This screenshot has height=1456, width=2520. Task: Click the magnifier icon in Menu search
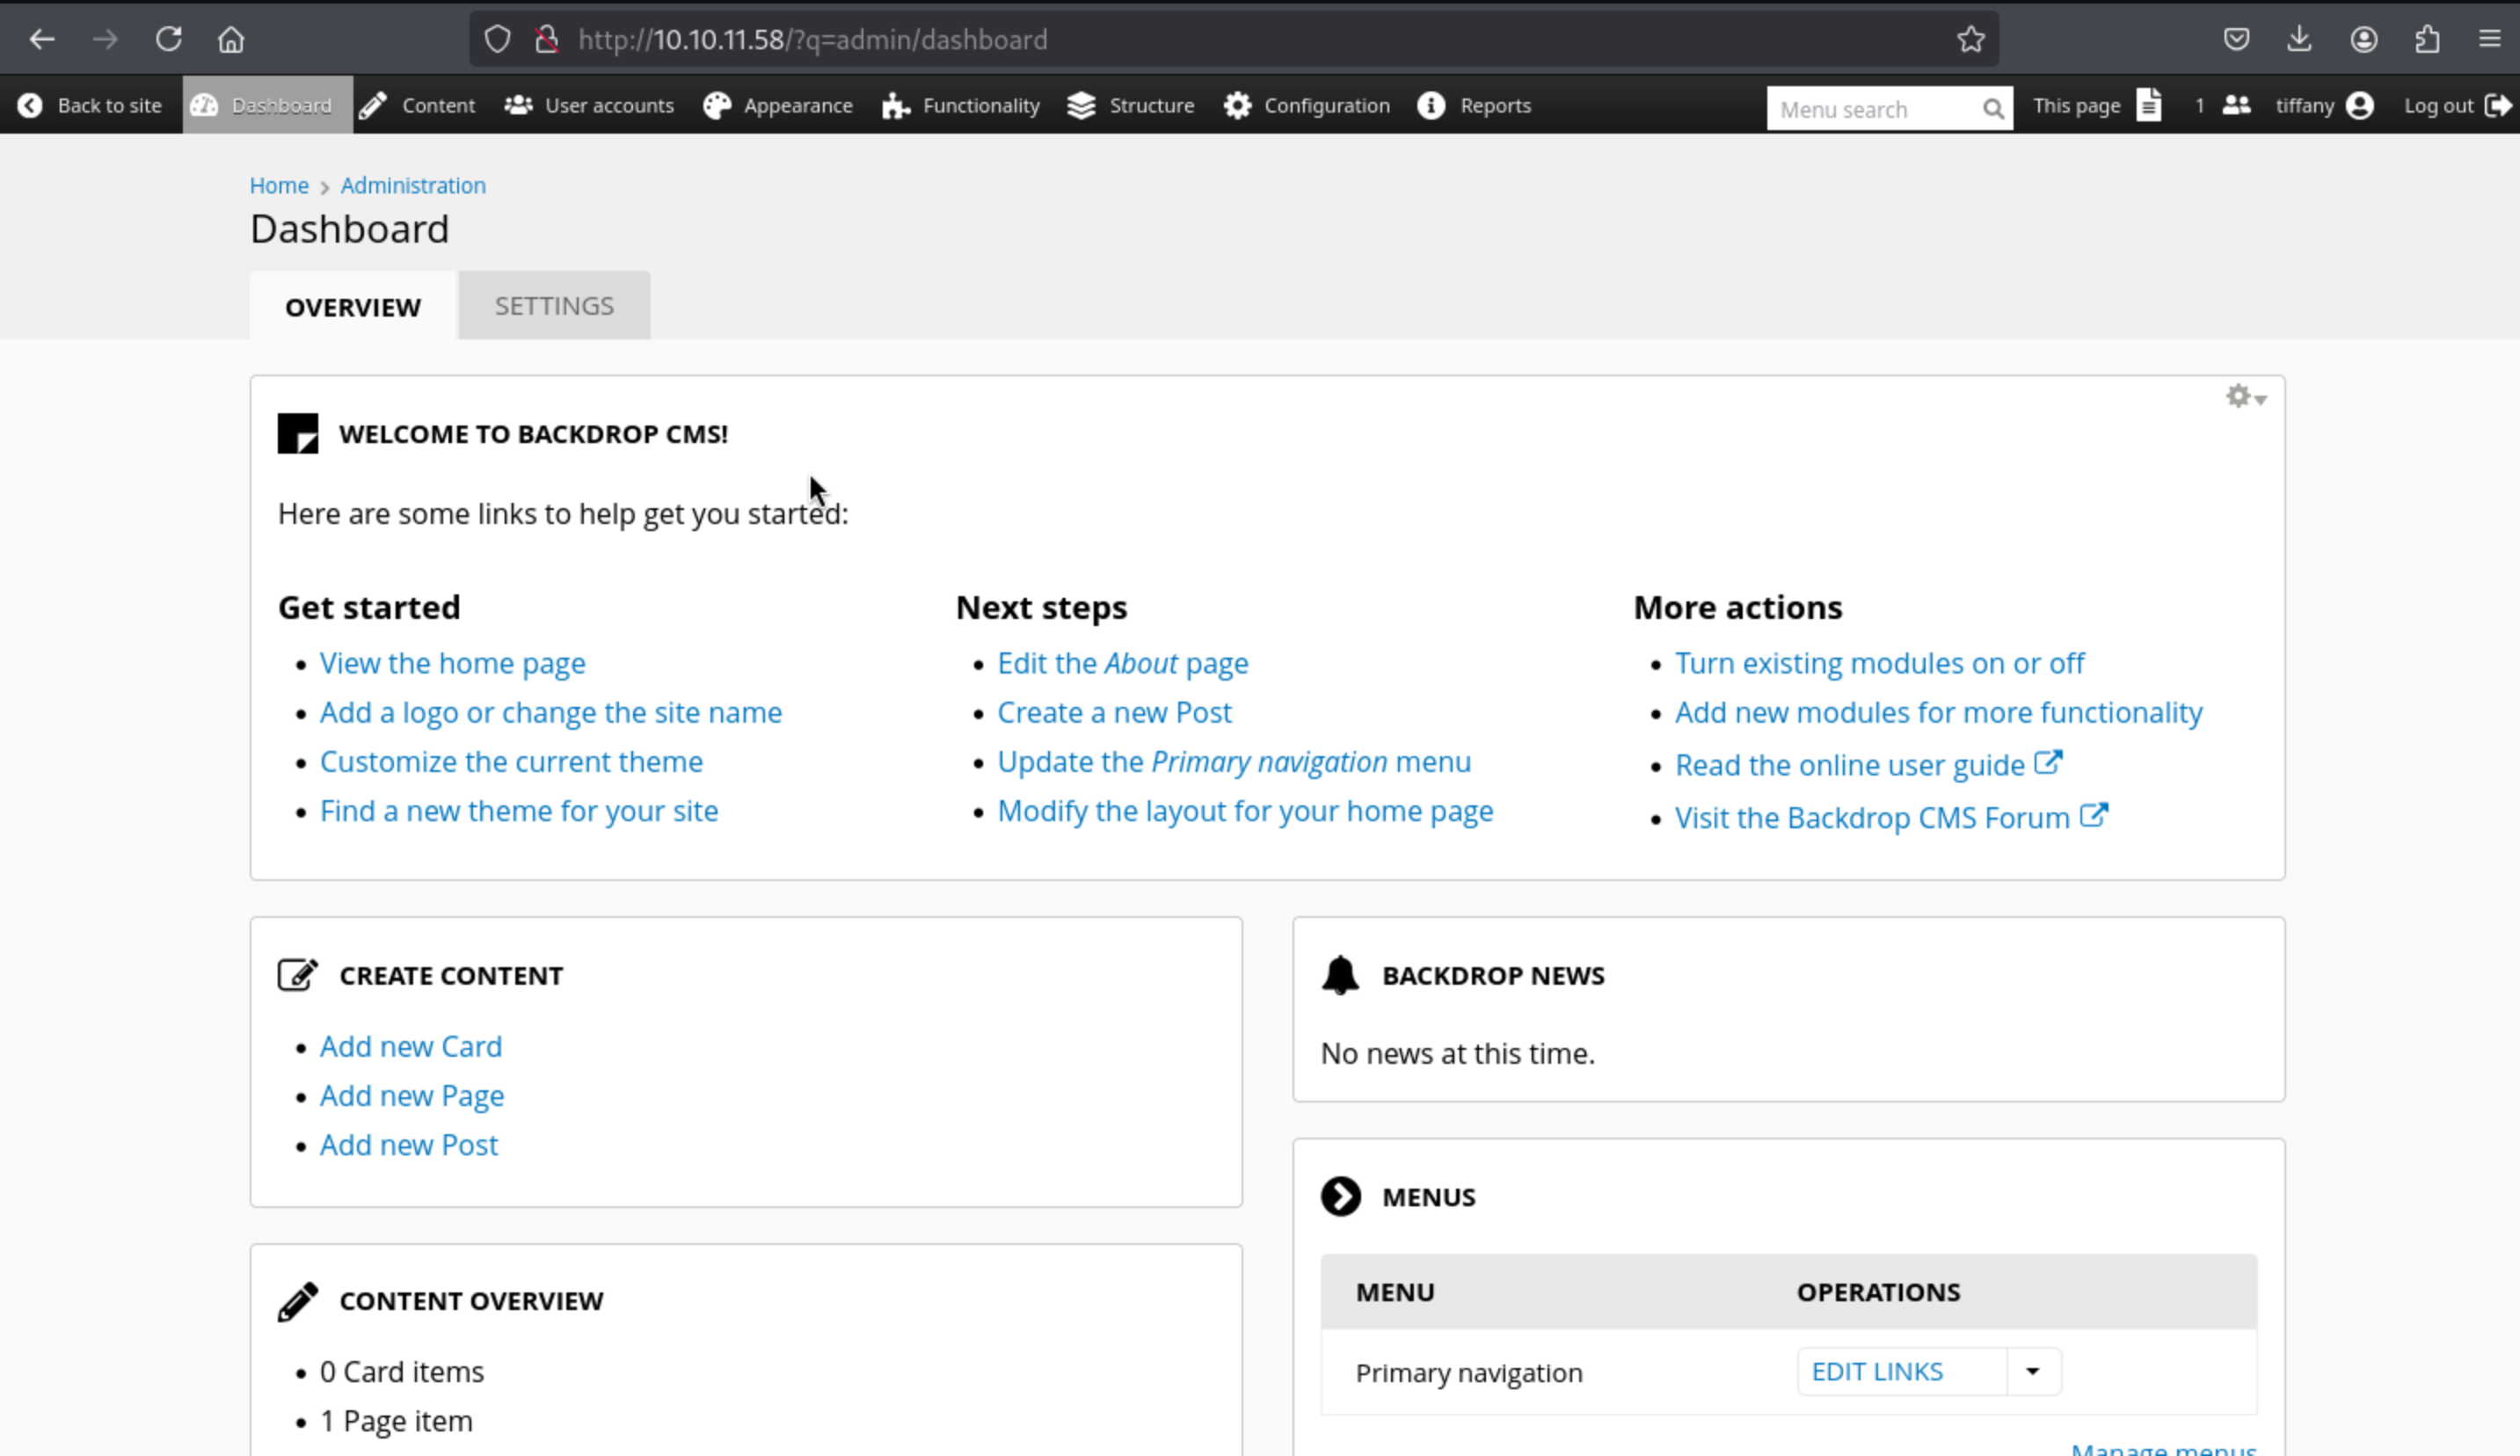click(1992, 109)
